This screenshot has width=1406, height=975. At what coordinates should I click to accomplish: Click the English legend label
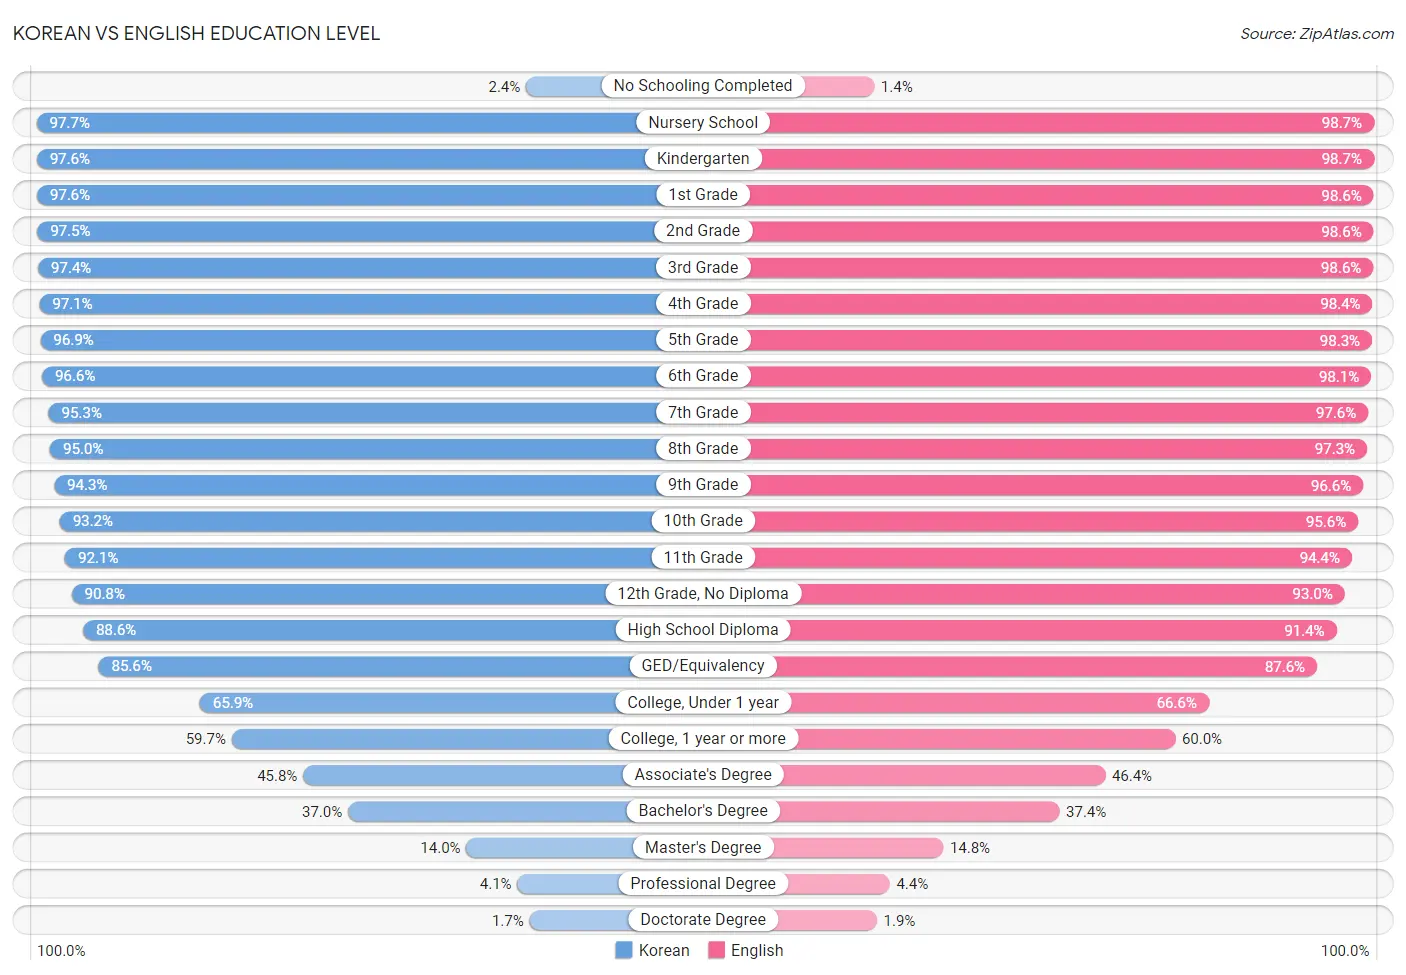click(x=757, y=950)
